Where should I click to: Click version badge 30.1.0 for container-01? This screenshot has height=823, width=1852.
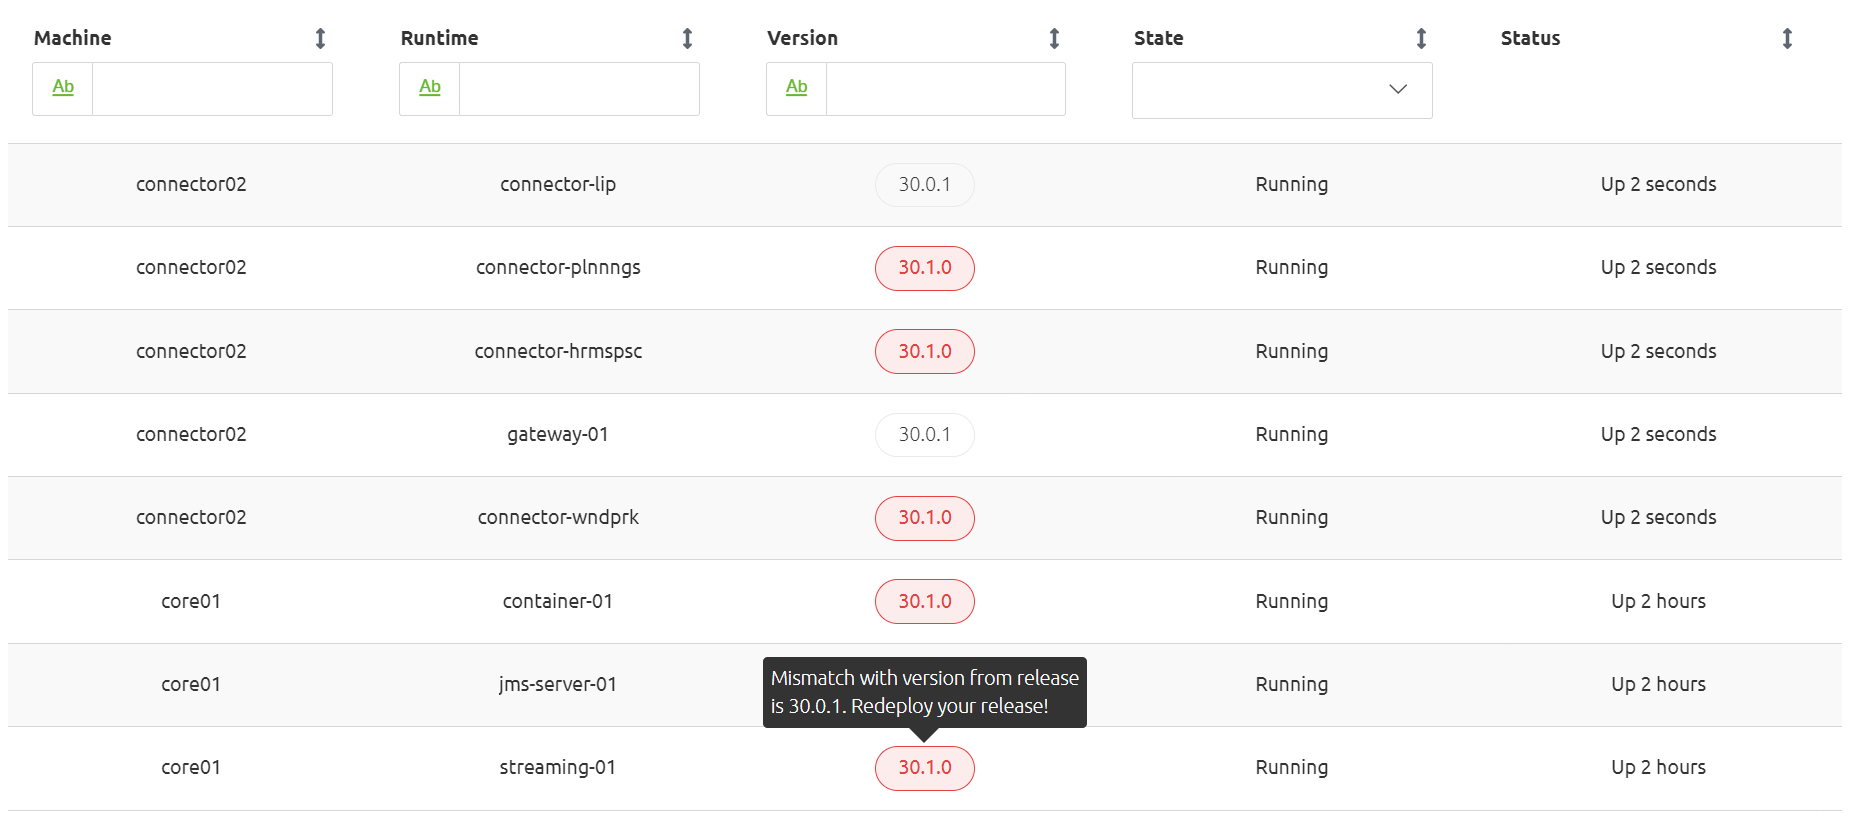(925, 602)
